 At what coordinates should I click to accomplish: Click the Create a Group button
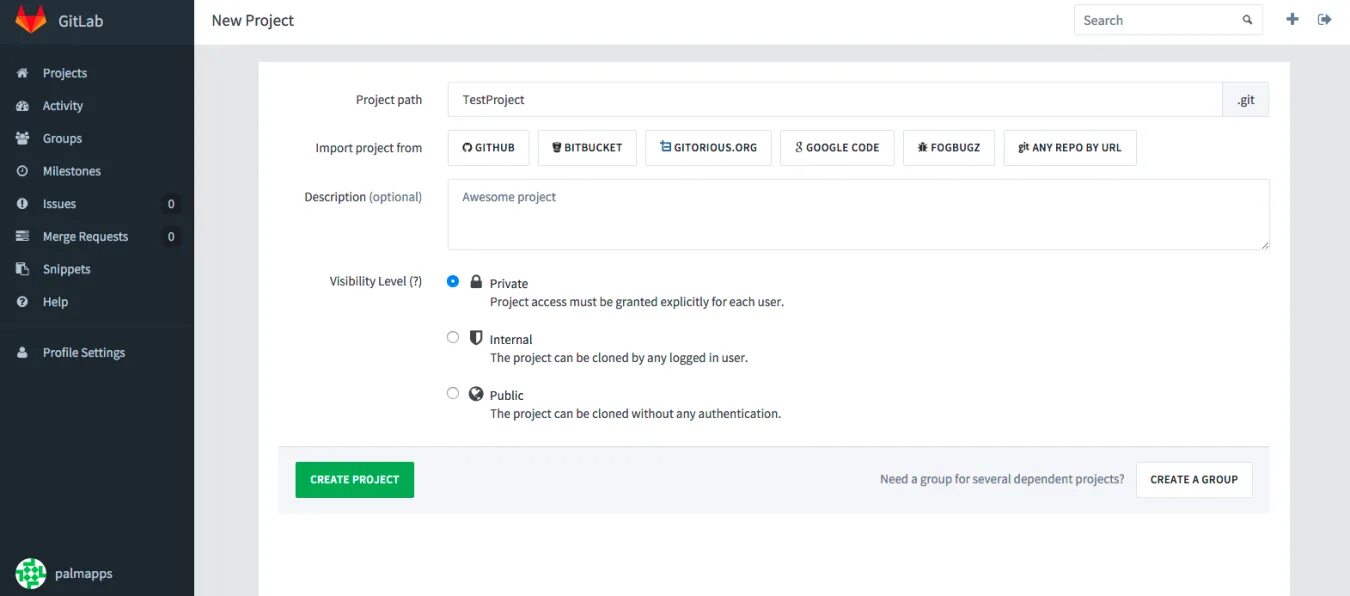click(x=1194, y=480)
